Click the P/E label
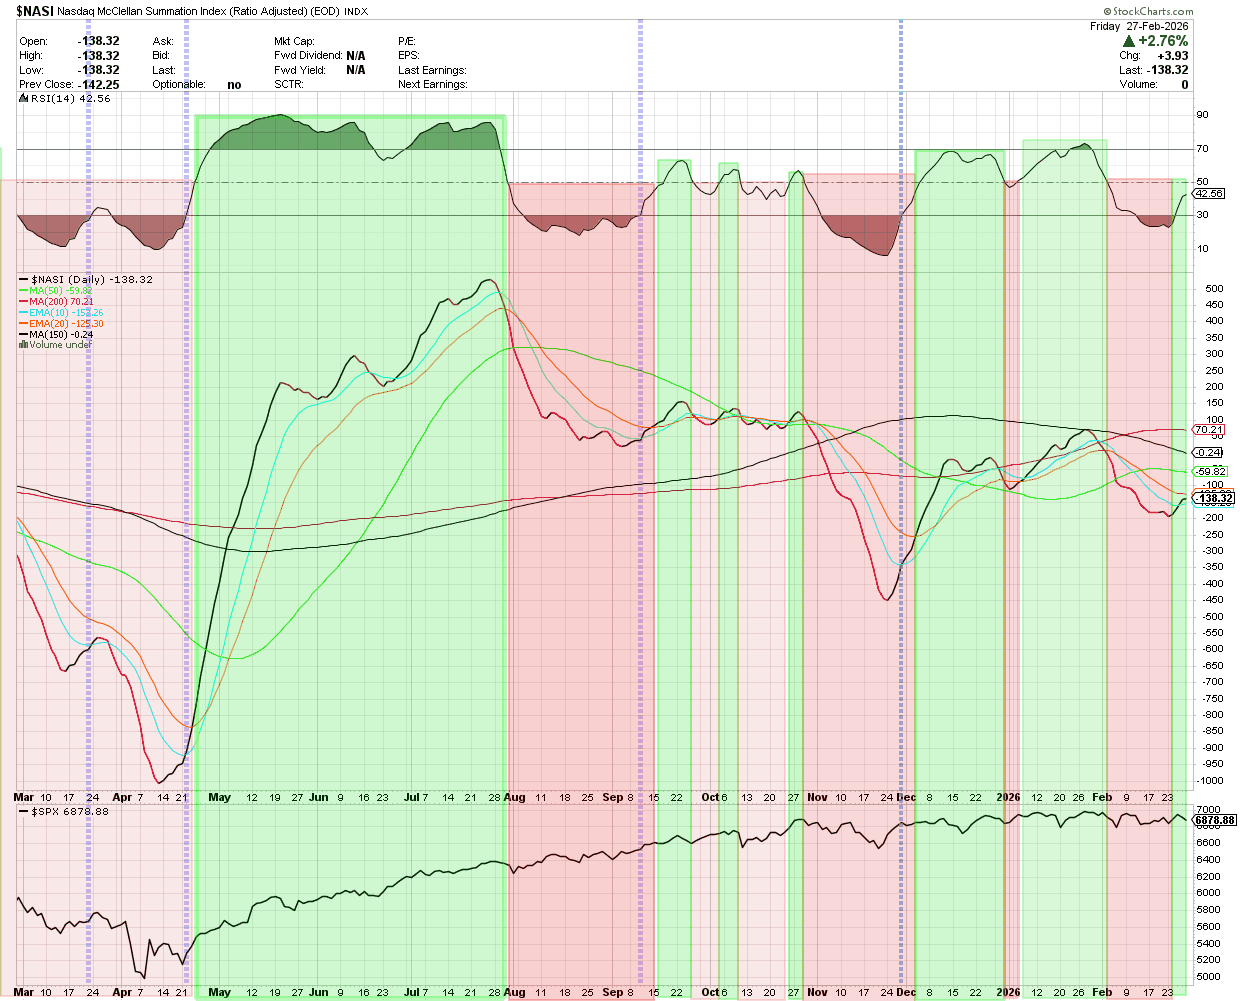 tap(406, 42)
